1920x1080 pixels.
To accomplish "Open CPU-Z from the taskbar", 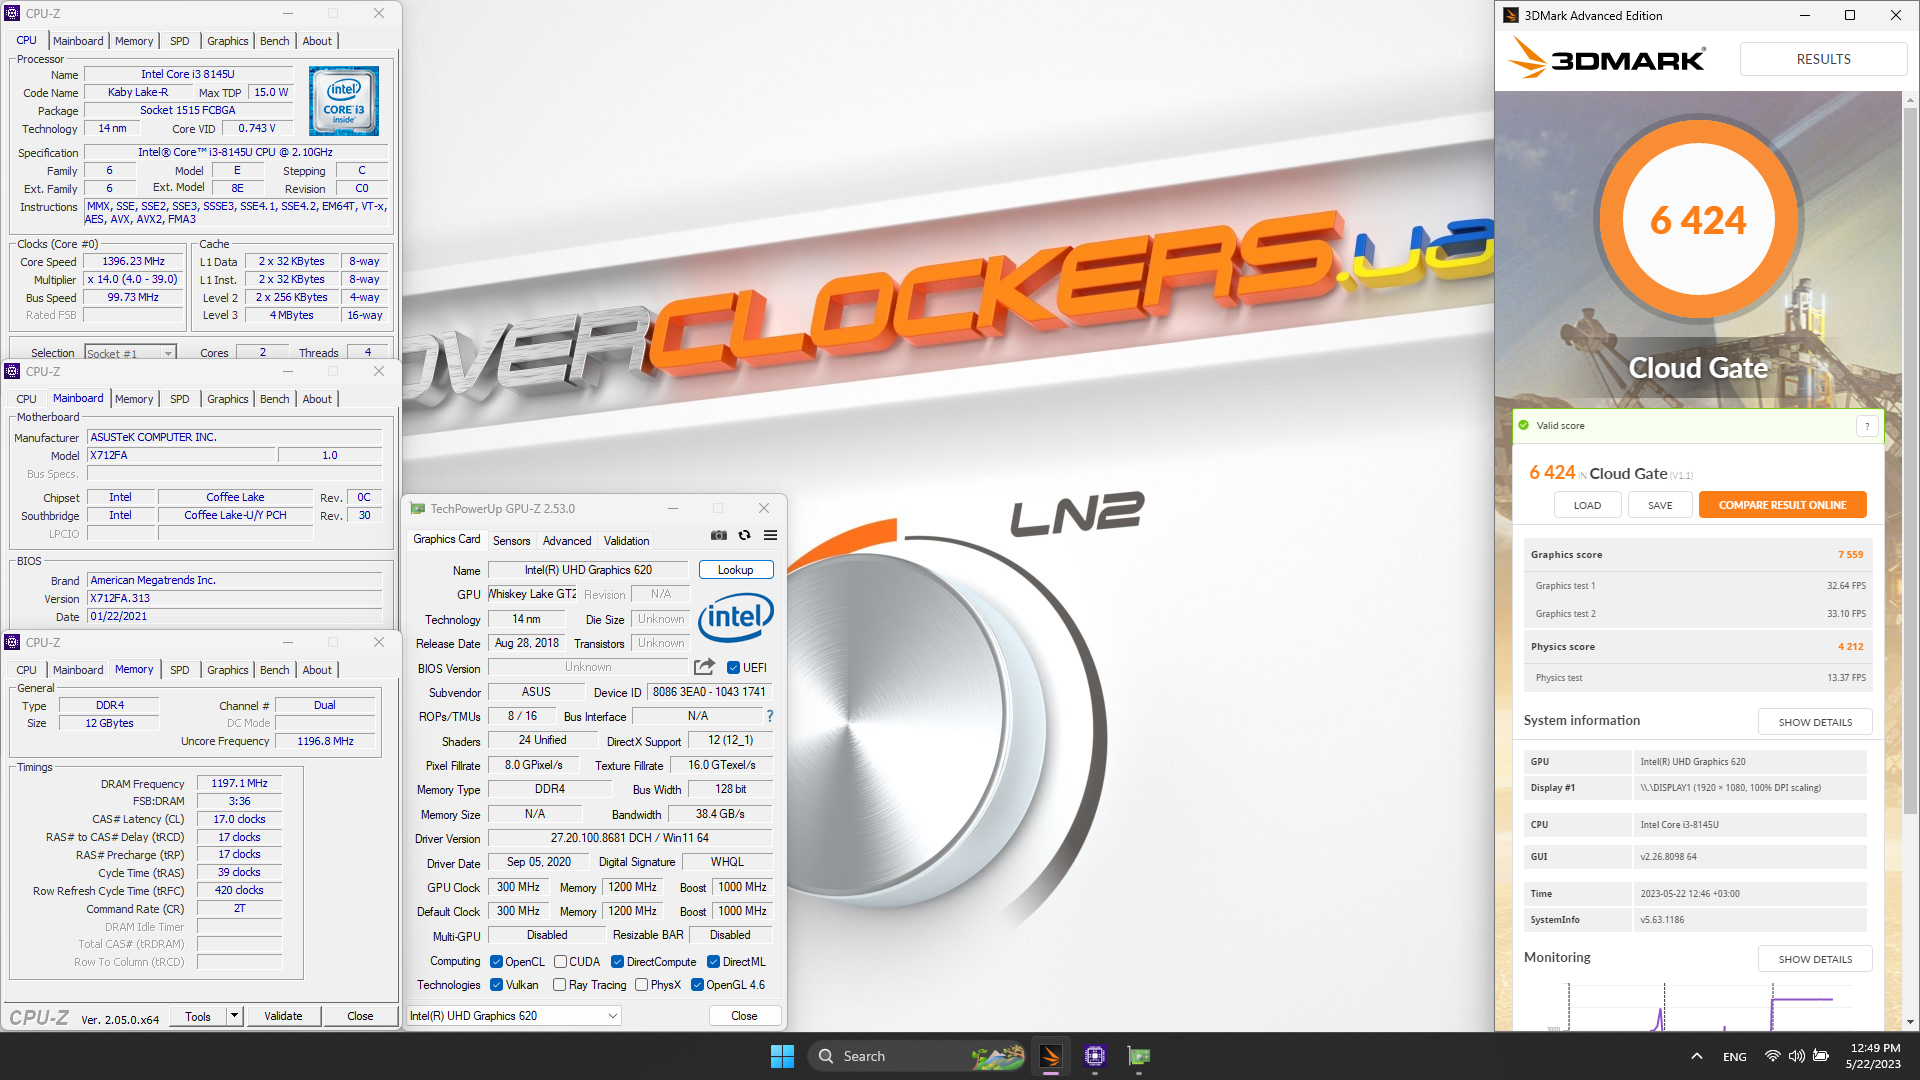I will coord(1095,1056).
